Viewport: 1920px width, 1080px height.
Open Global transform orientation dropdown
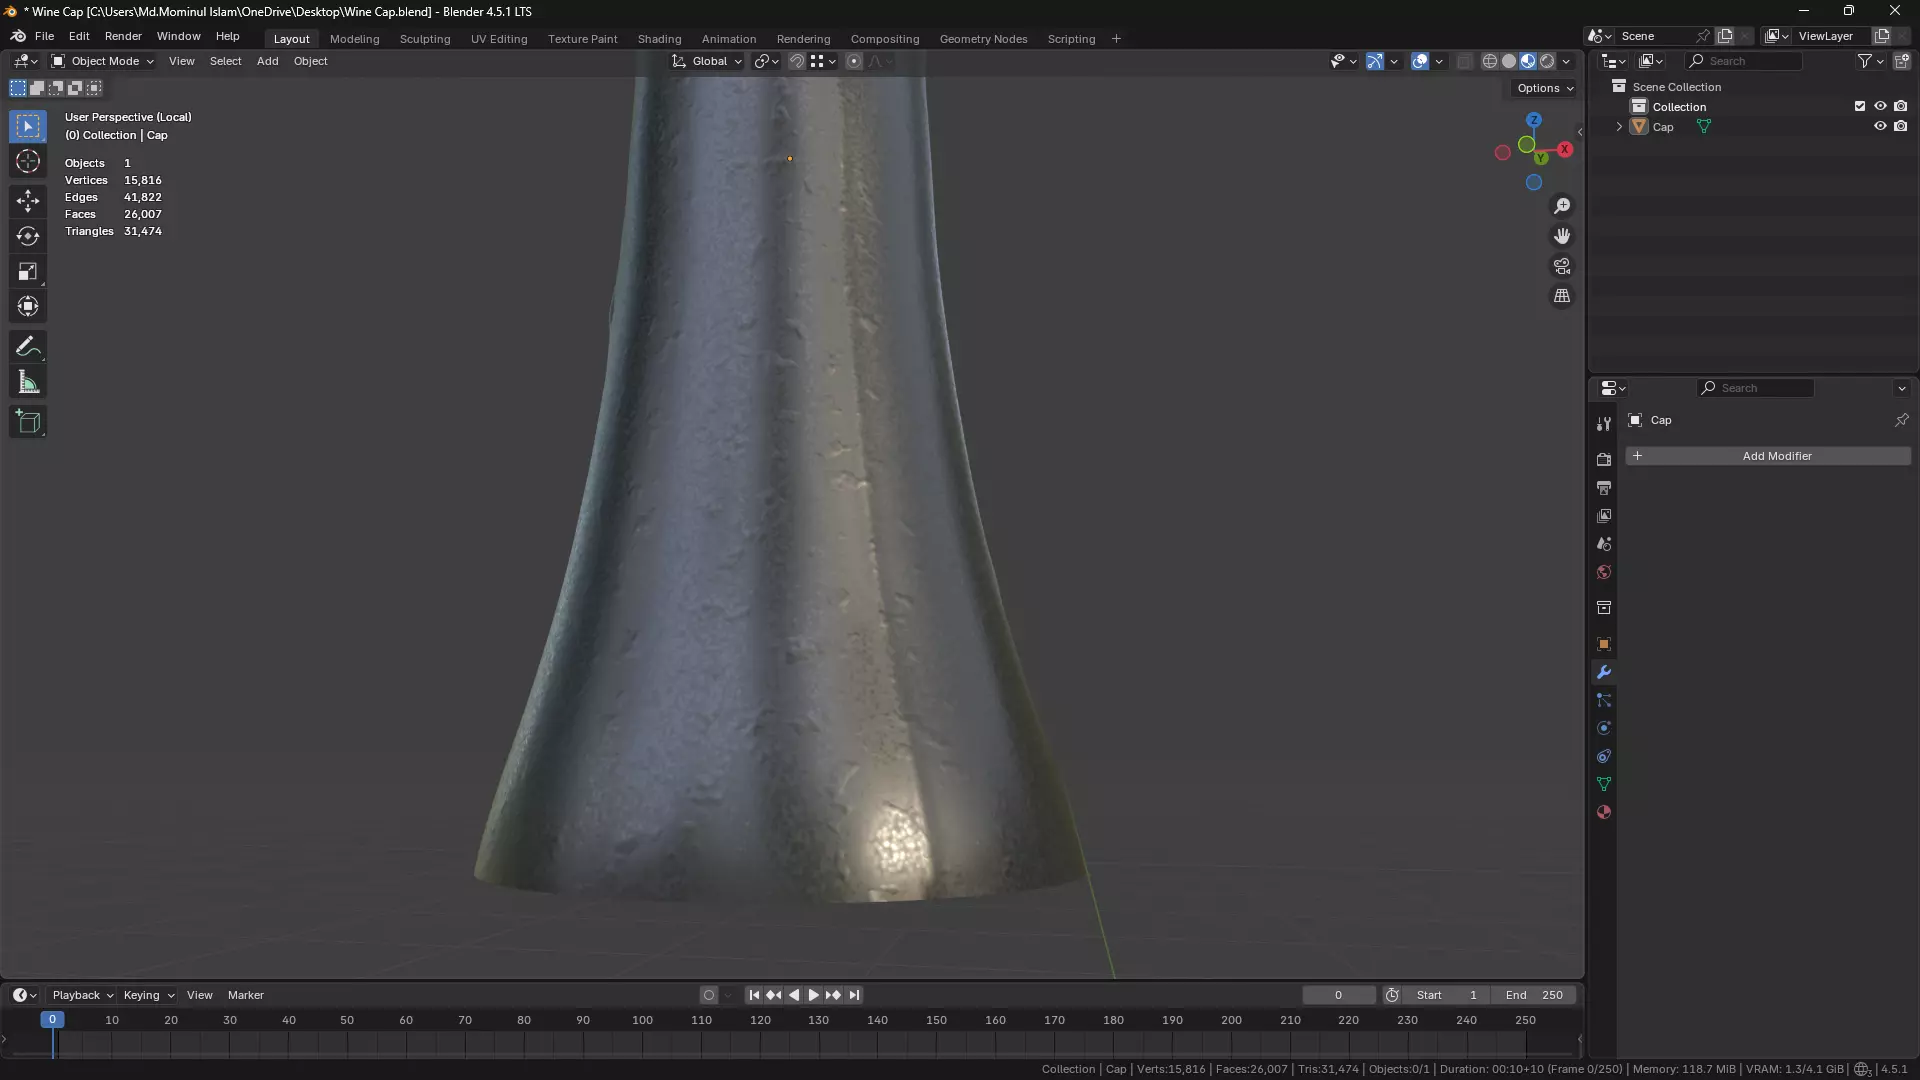tap(708, 61)
